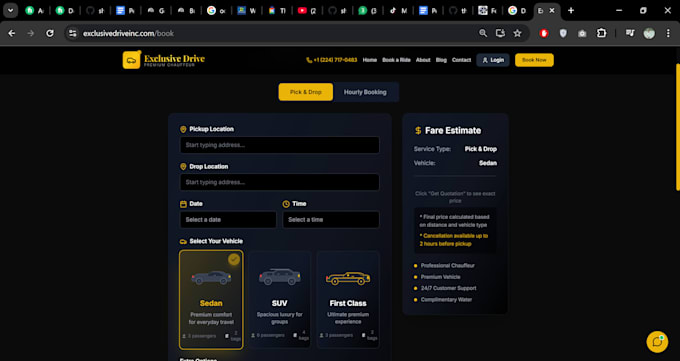The image size is (680, 361).
Task: Go back to the previous page
Action: pos(12,33)
